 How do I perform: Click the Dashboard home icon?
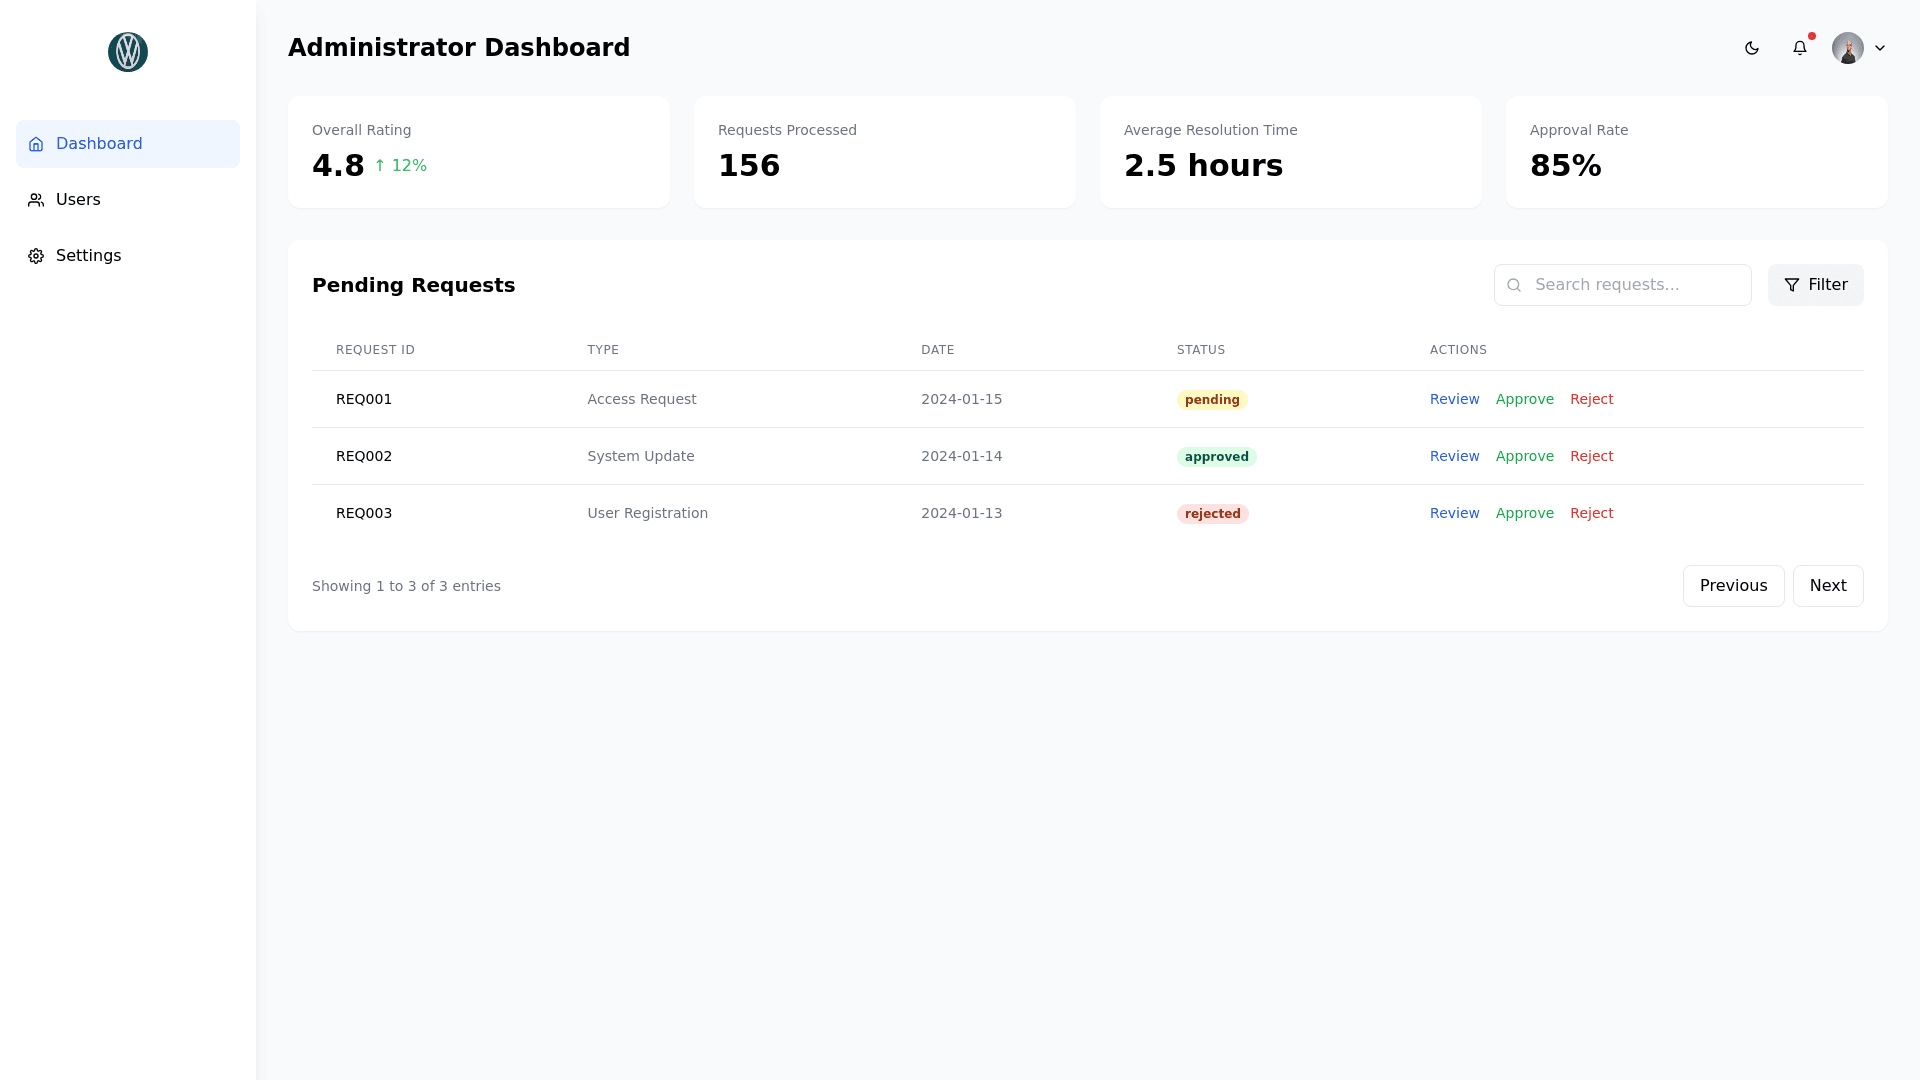click(36, 144)
